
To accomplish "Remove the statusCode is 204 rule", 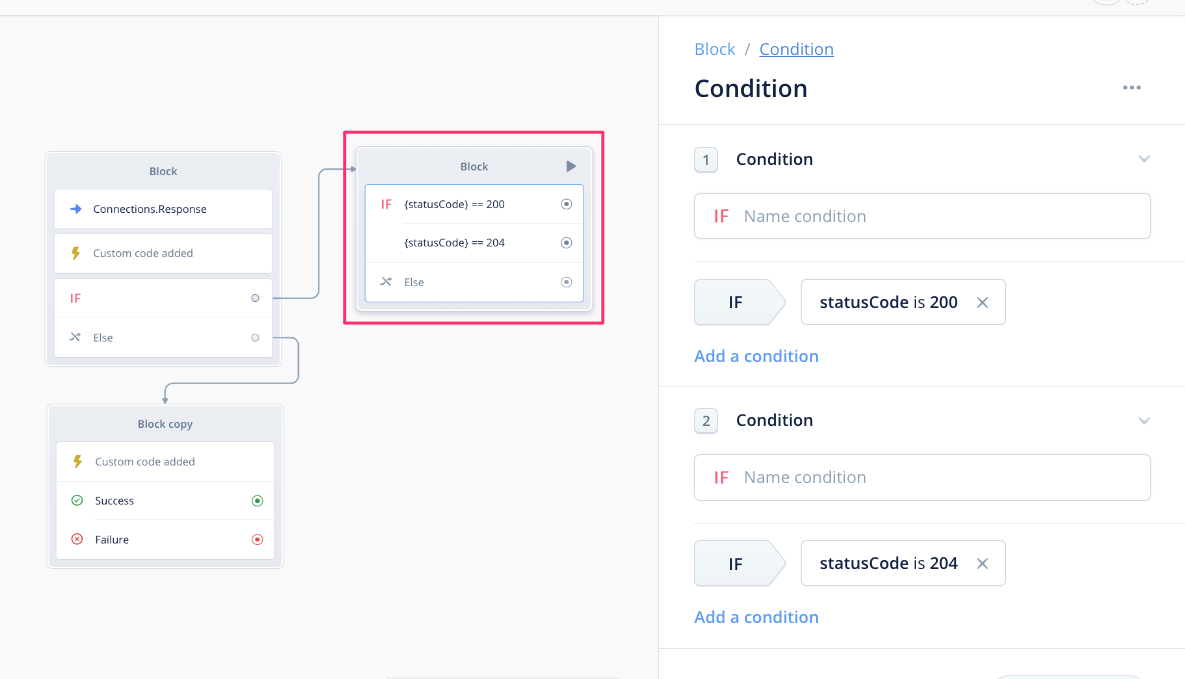I will point(982,563).
